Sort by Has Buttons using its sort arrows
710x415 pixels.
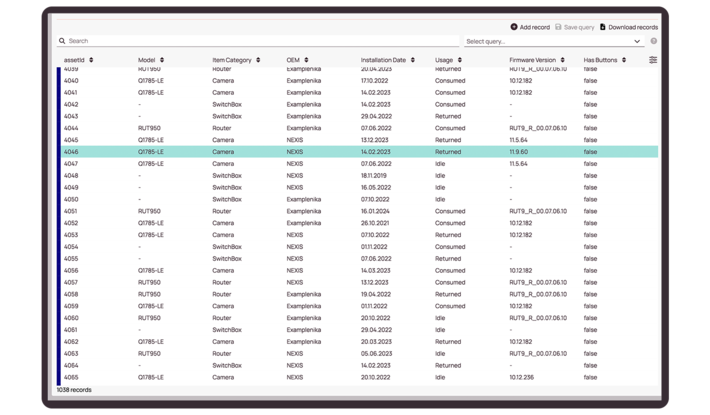tap(624, 60)
